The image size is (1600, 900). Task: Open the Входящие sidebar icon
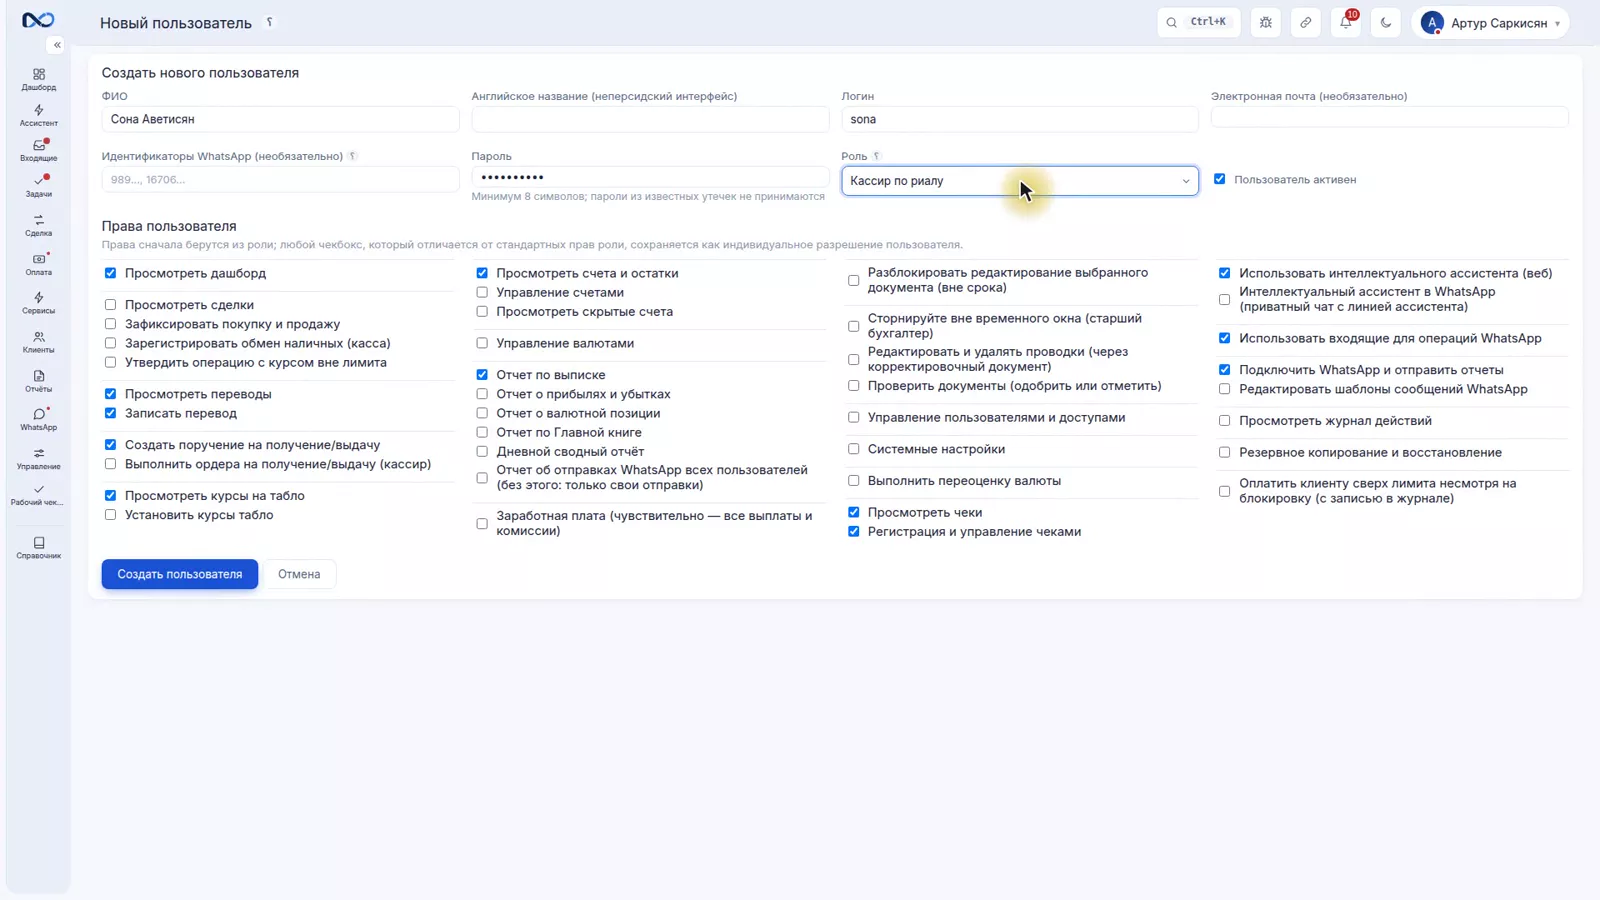click(x=38, y=150)
